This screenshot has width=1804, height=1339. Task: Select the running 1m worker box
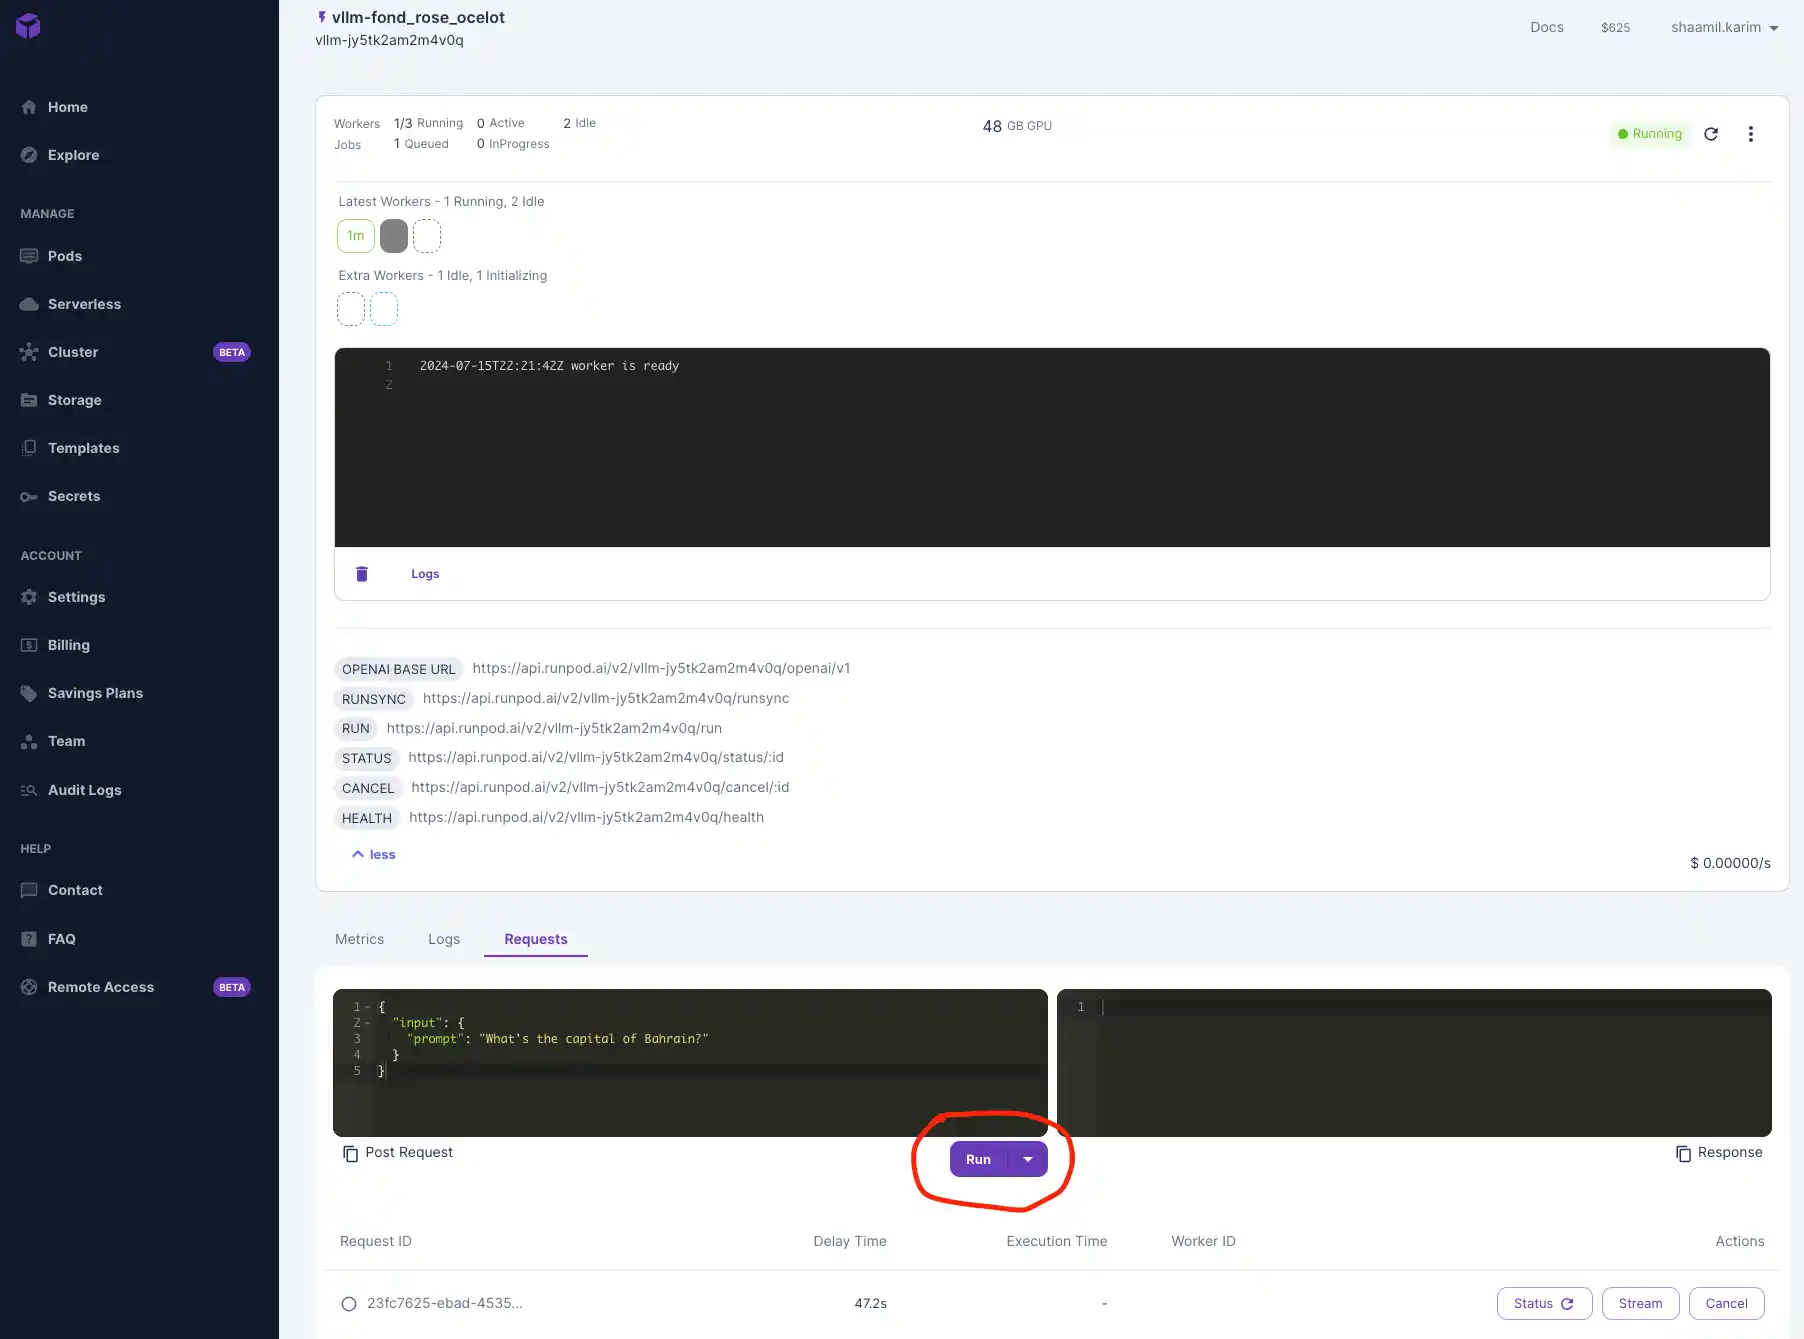(356, 236)
